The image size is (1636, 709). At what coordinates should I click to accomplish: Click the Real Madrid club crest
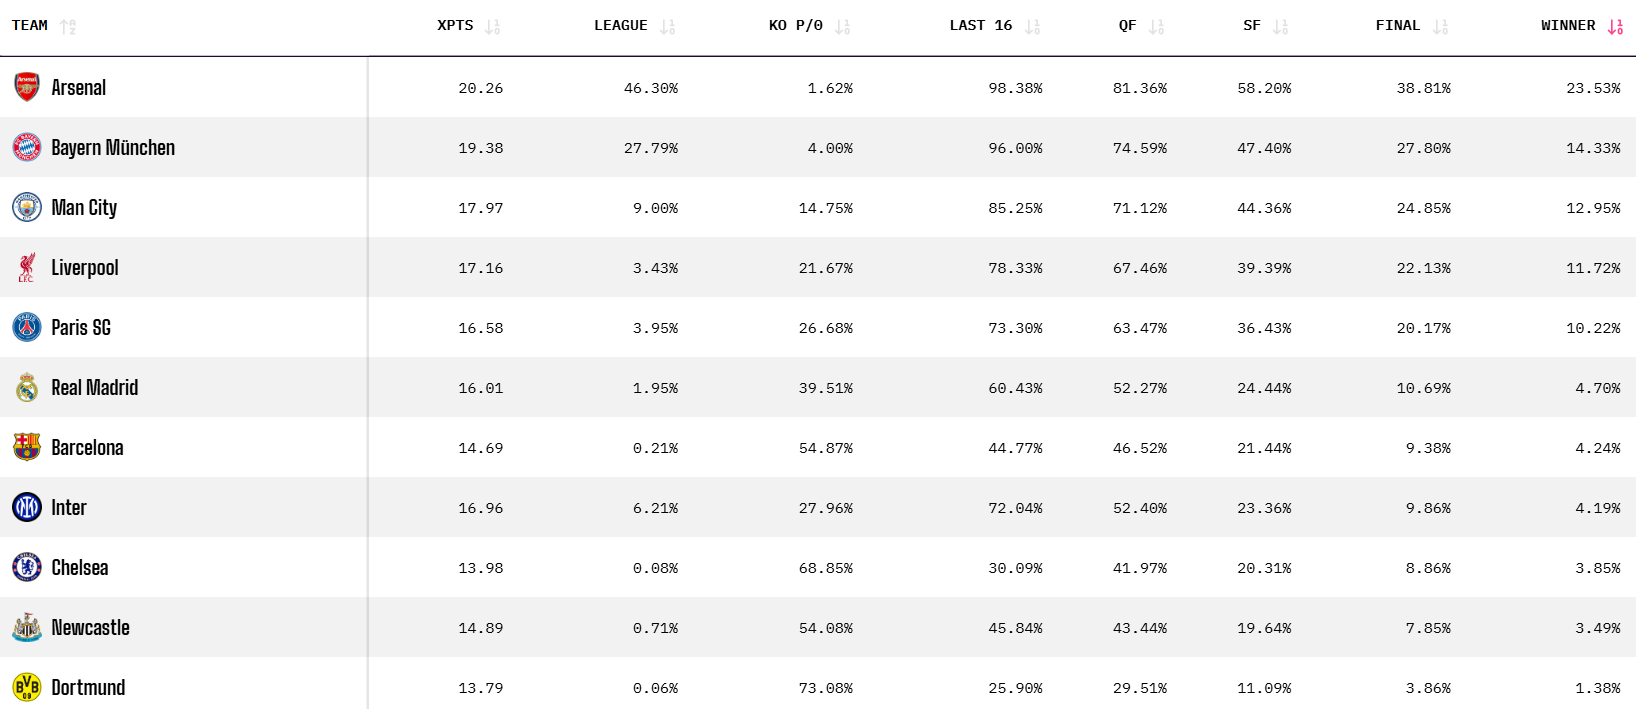point(27,387)
